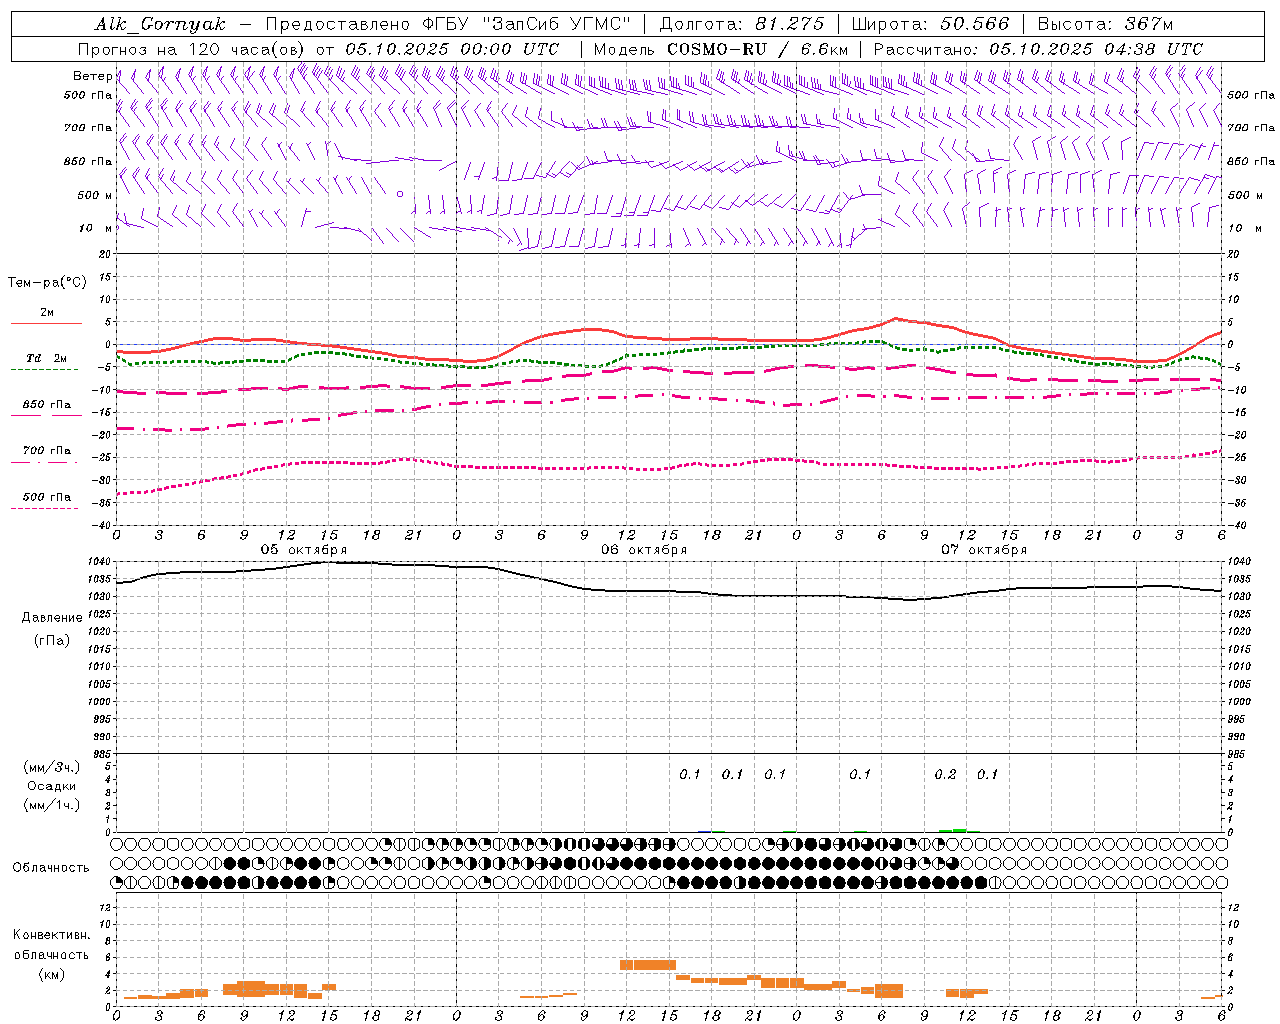This screenshot has width=1280, height=1024.
Task: Click the "0.2" precipitation amount value
Action: 945,775
